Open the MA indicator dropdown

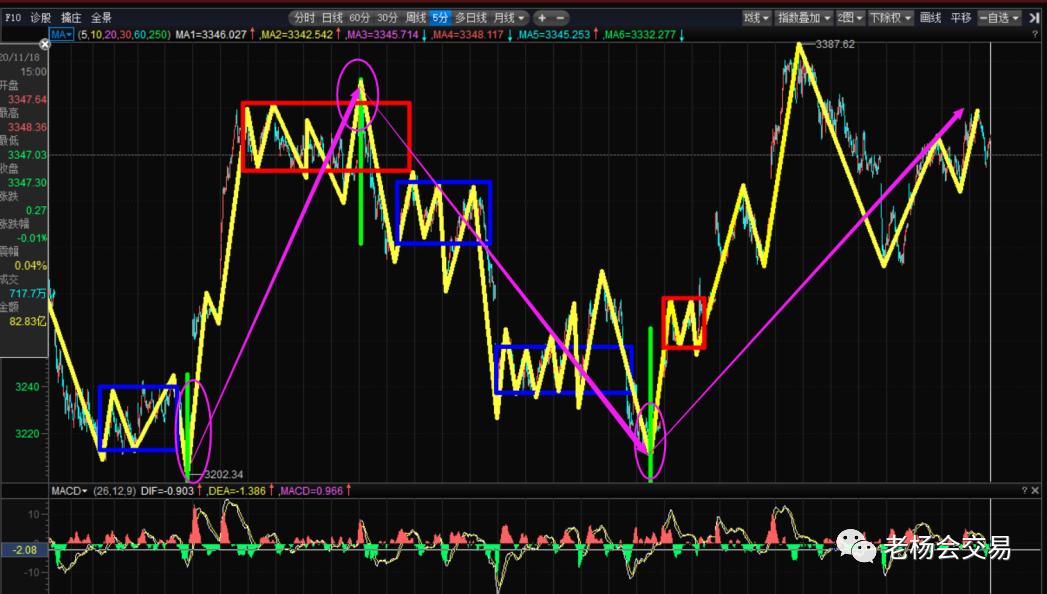pos(62,35)
